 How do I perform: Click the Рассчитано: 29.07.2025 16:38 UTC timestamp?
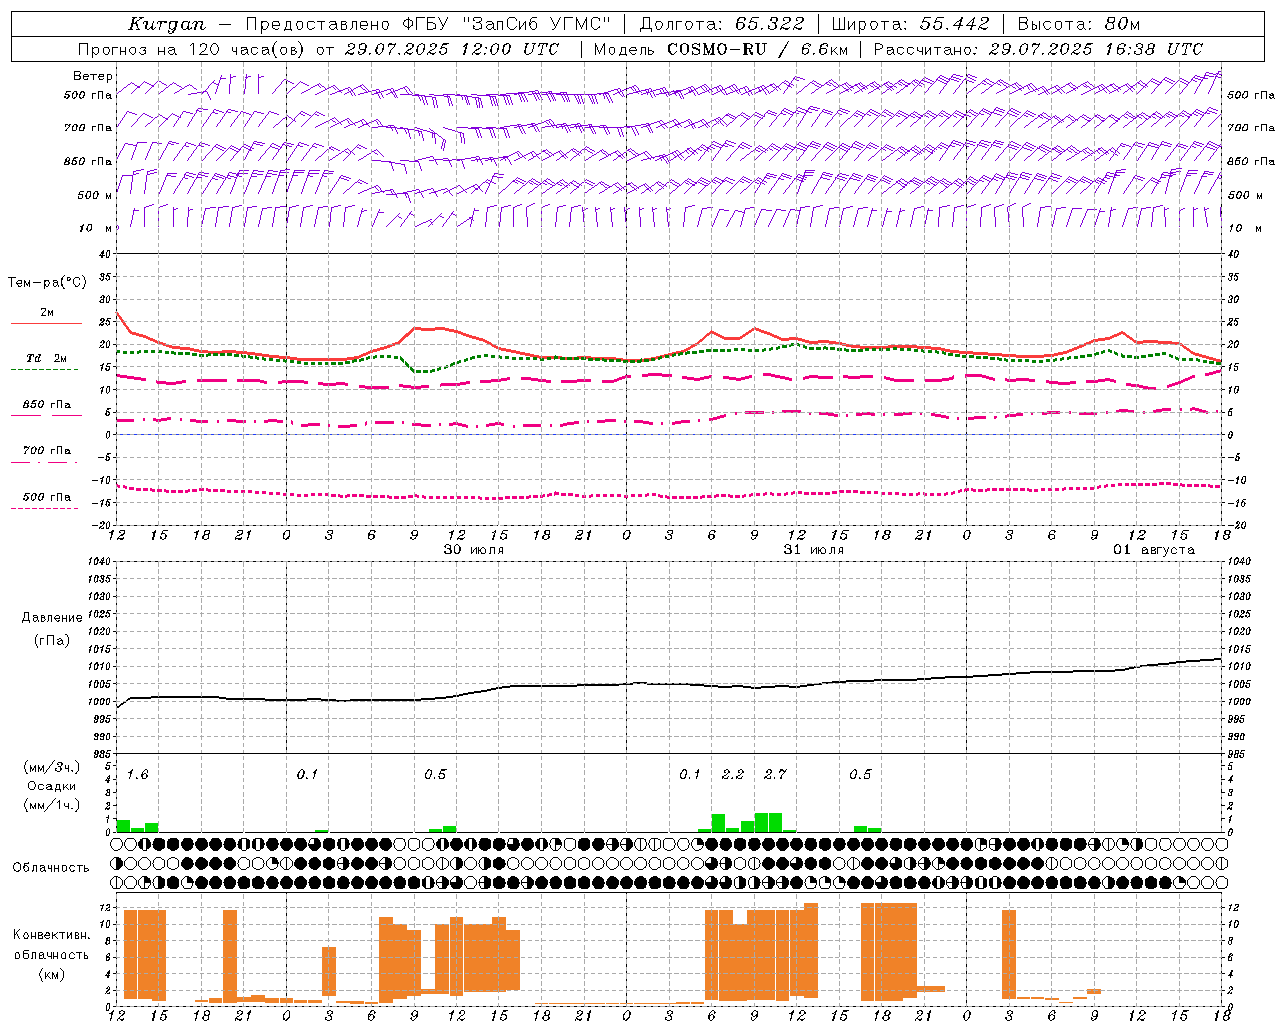pos(1038,49)
